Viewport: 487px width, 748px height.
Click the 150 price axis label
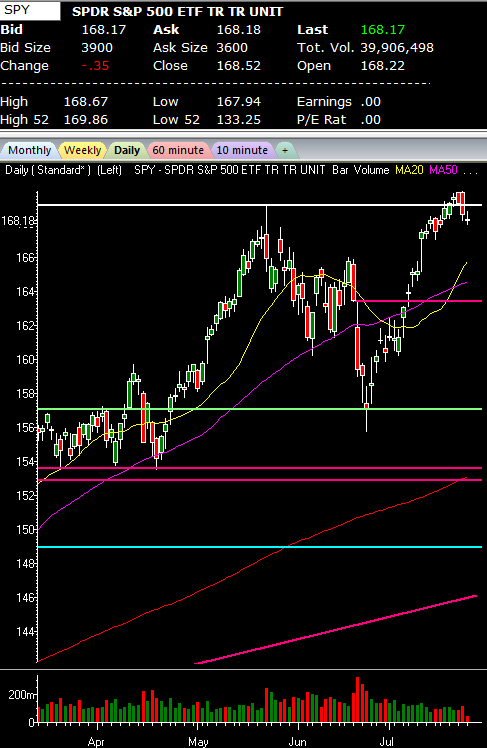pos(26,530)
